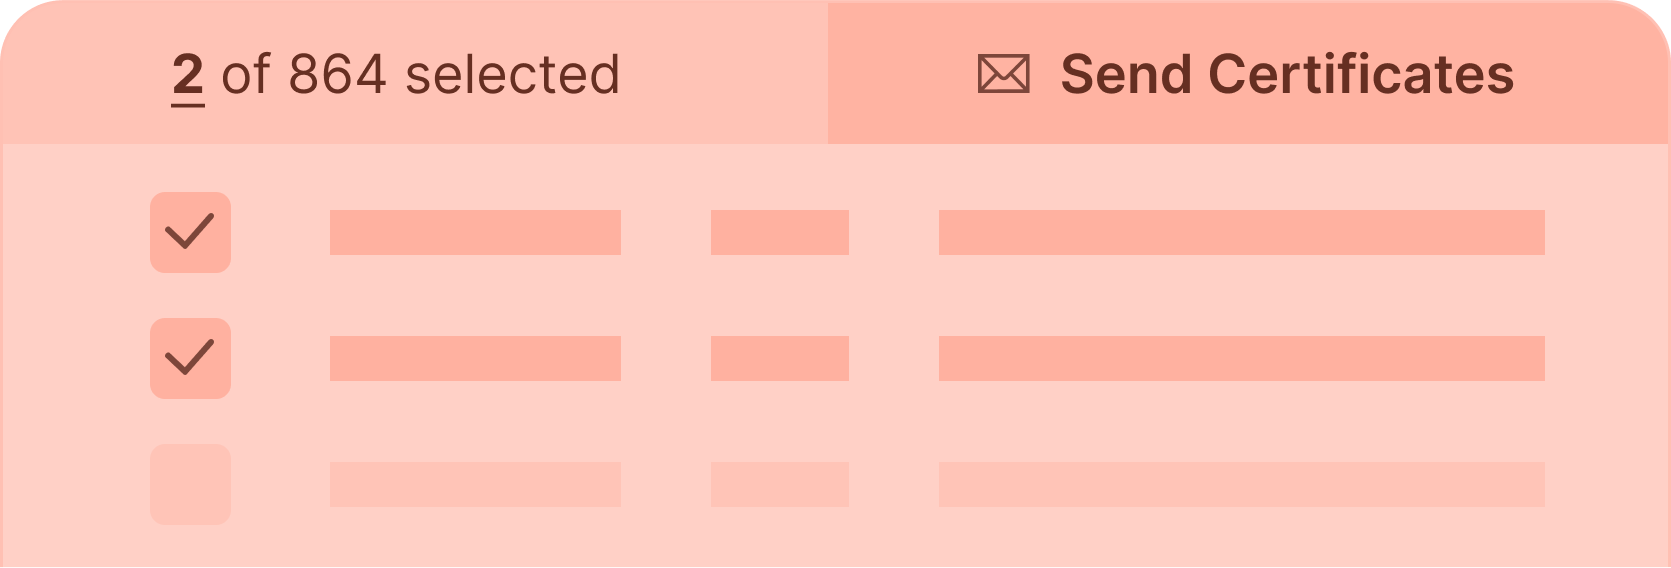Click the word "selected" in the header
The image size is (1671, 568).
coord(513,76)
